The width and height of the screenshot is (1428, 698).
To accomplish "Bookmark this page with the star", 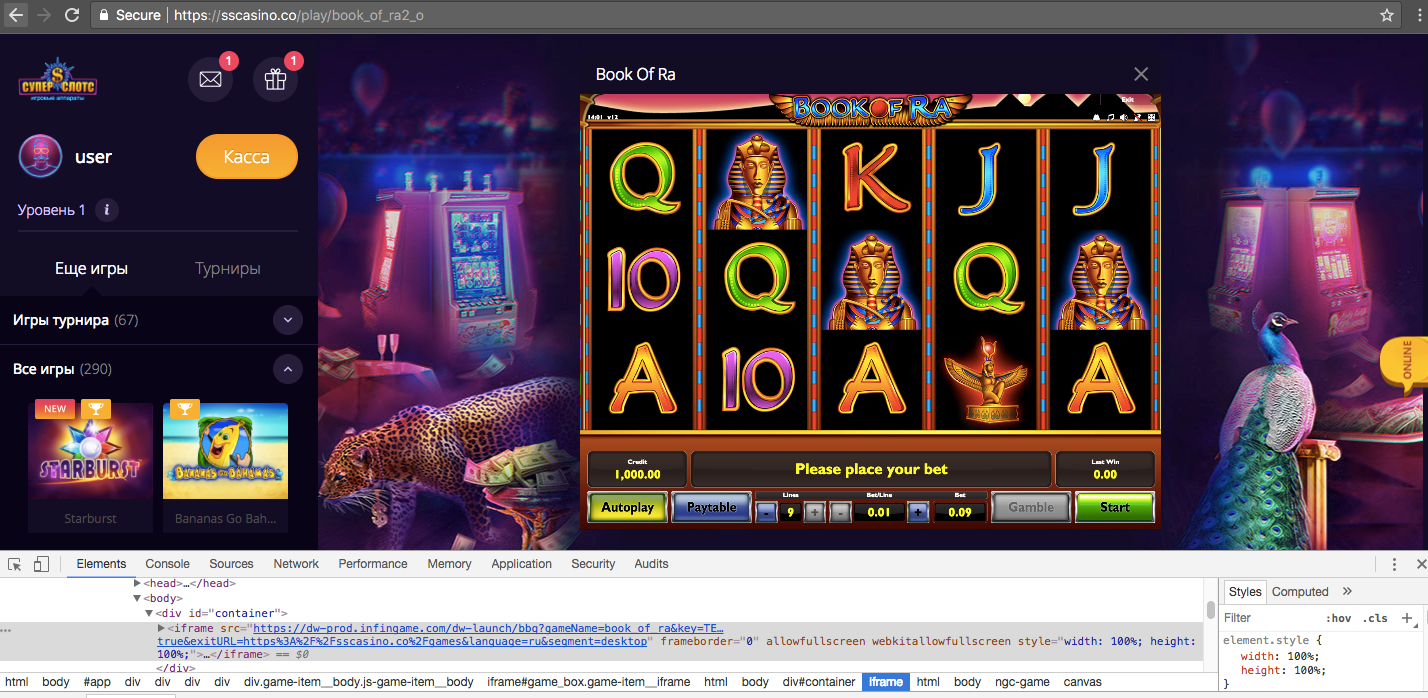I will click(x=1386, y=15).
